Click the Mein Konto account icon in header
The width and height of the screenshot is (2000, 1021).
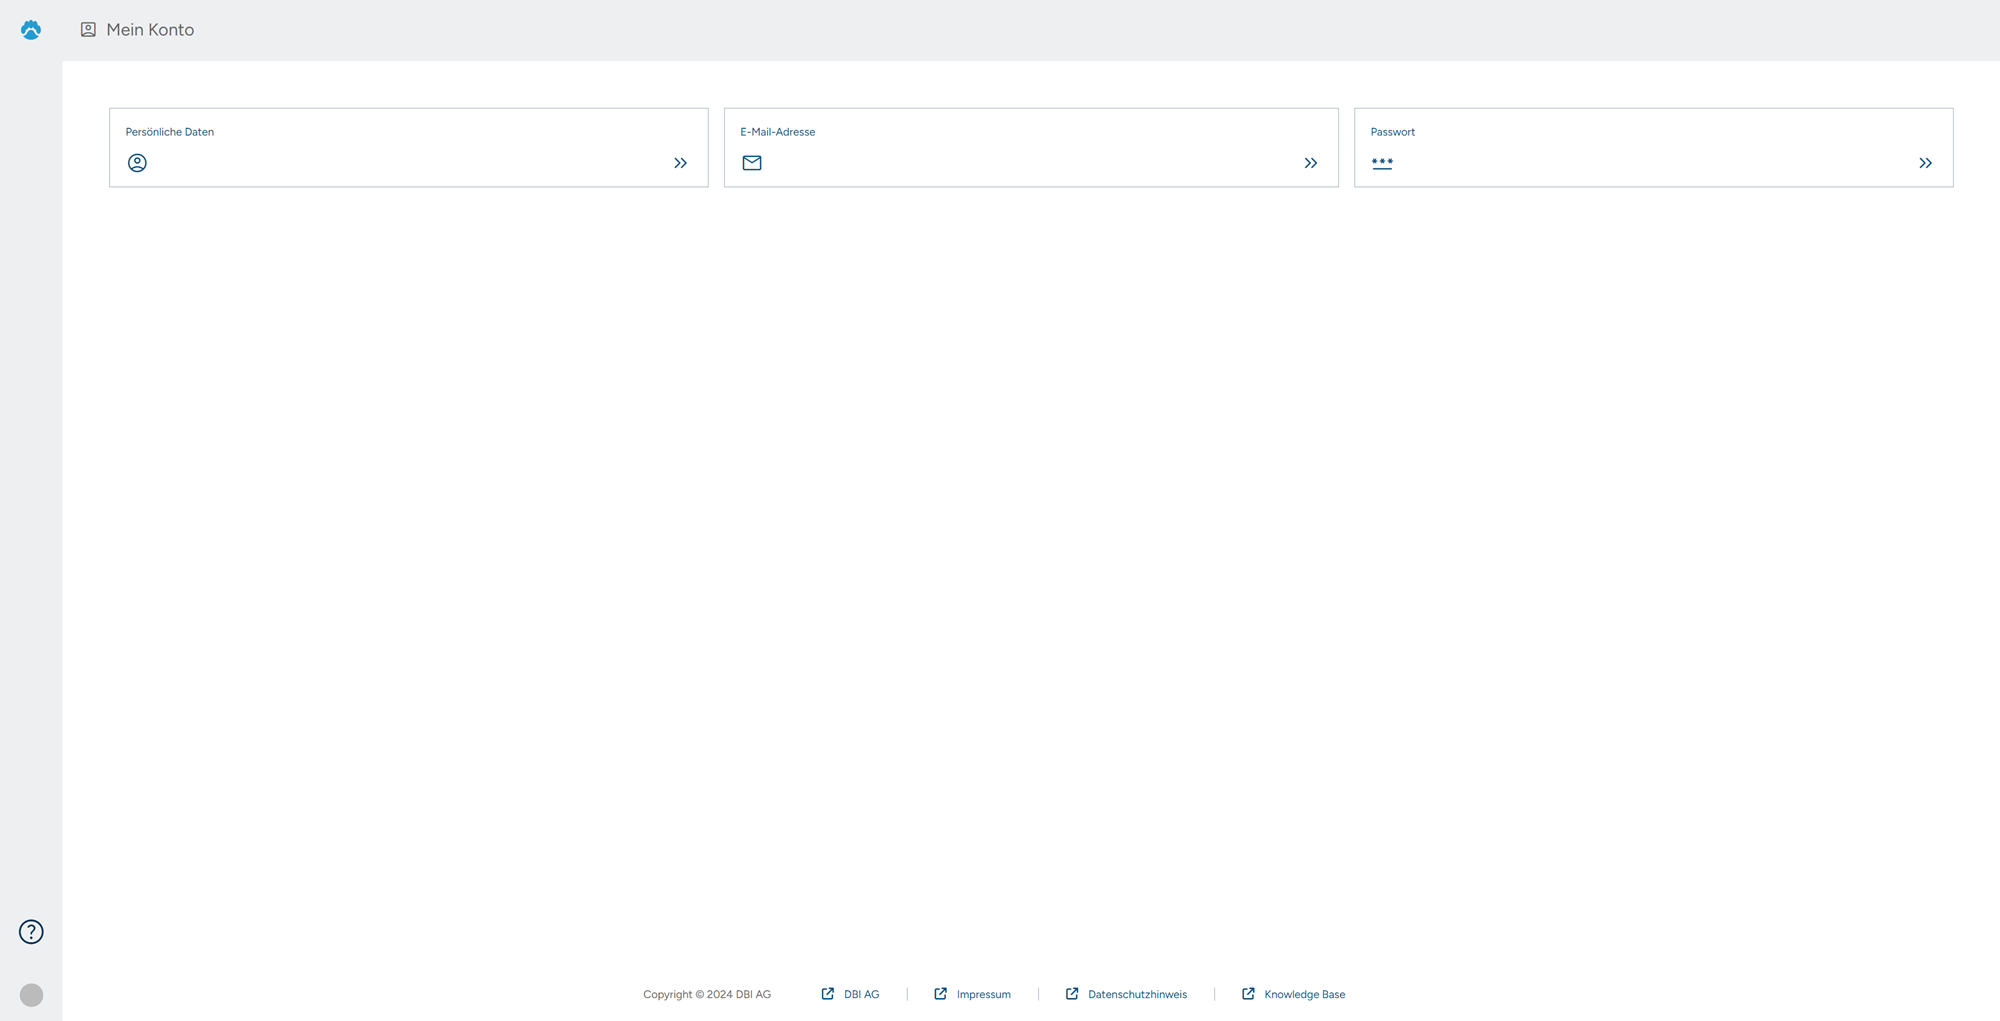coord(88,30)
